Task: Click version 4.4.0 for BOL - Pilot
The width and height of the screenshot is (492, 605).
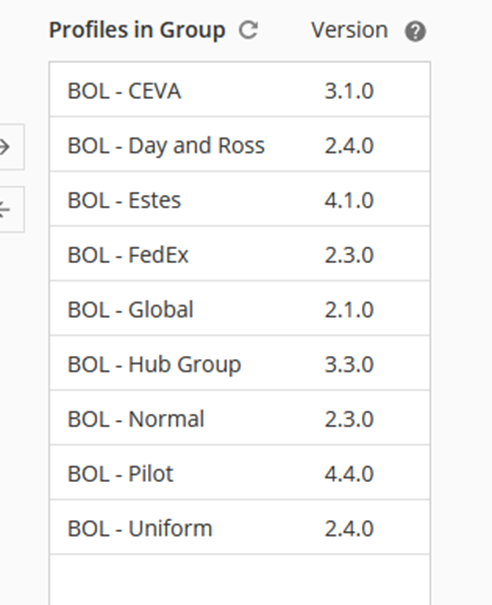Action: pos(349,474)
